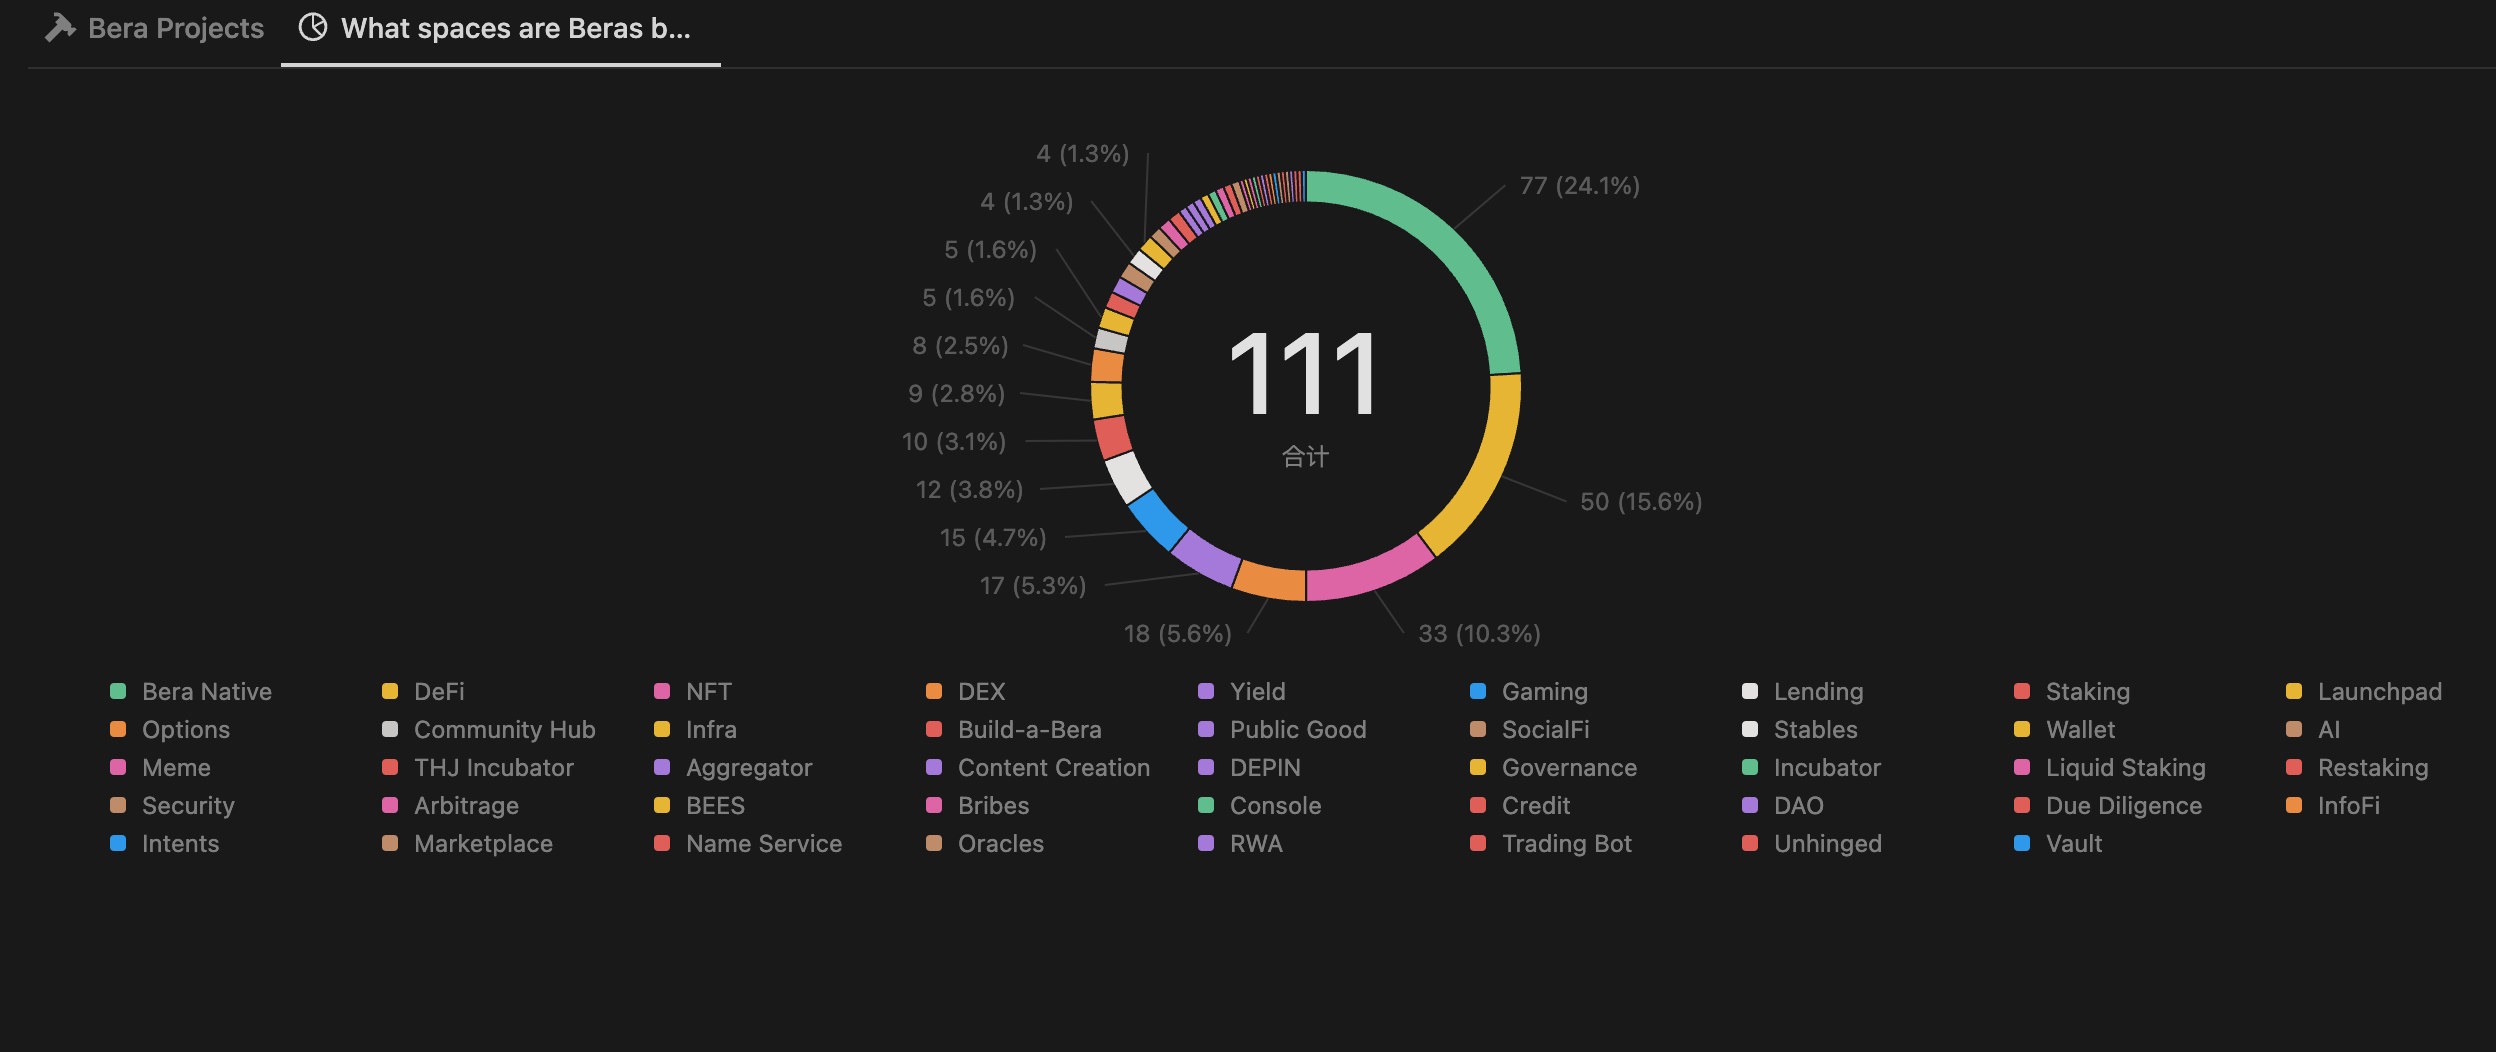Pick the Bribes legend item

pyautogui.click(x=978, y=805)
